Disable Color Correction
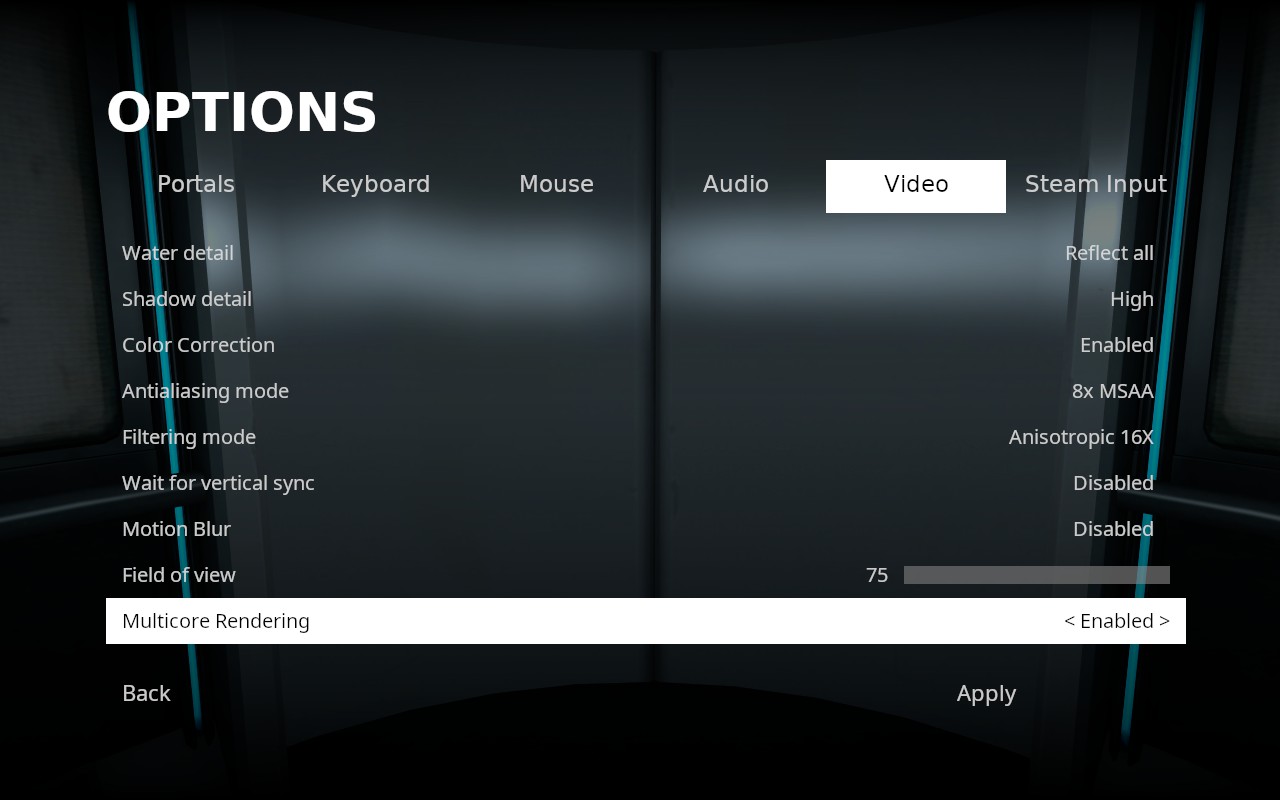1280x800 pixels. (1116, 345)
